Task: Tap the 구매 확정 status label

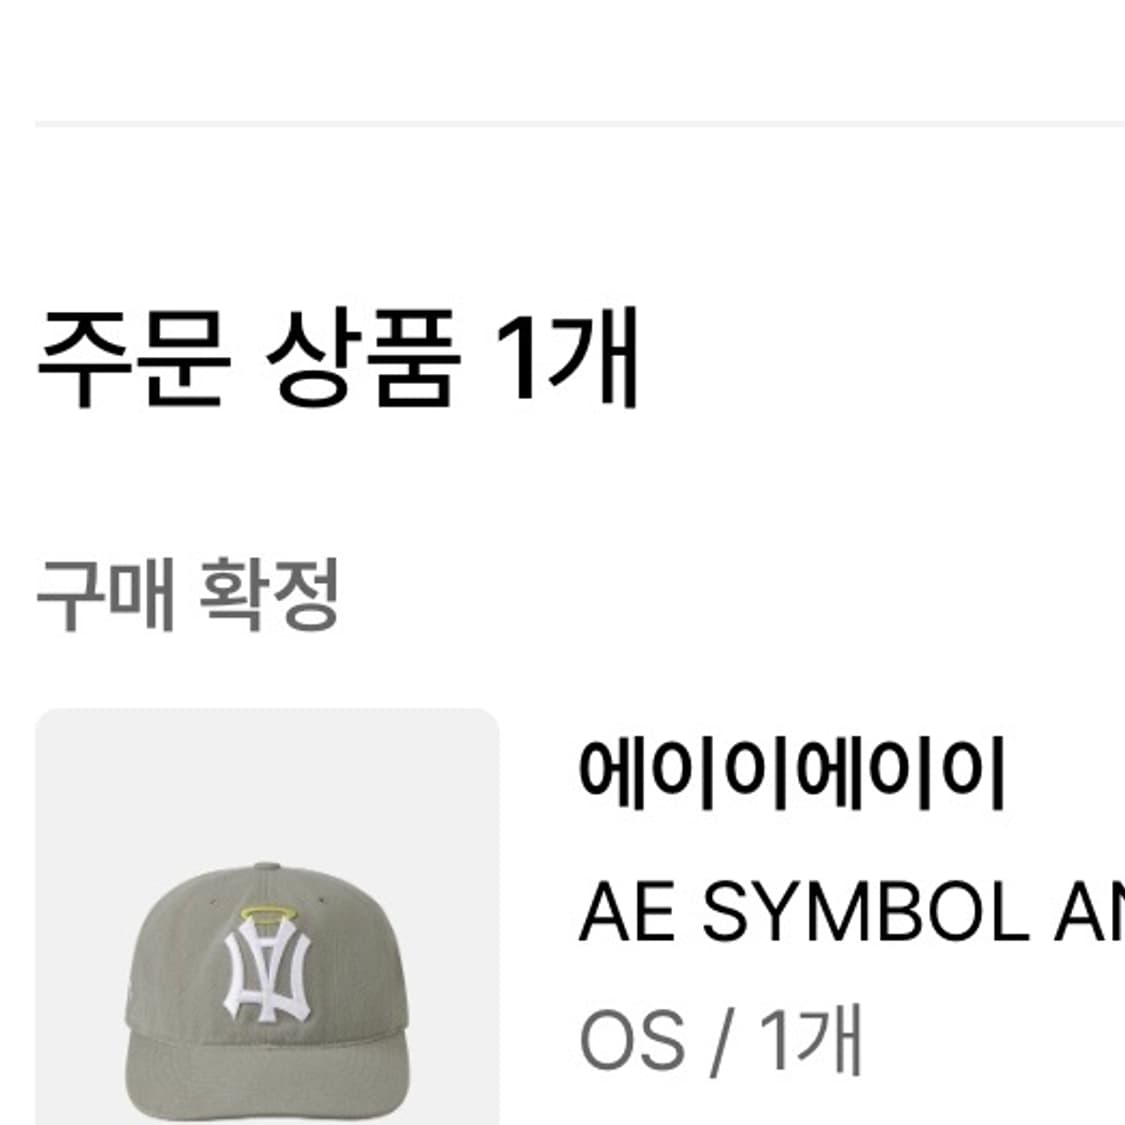Action: pos(187,595)
